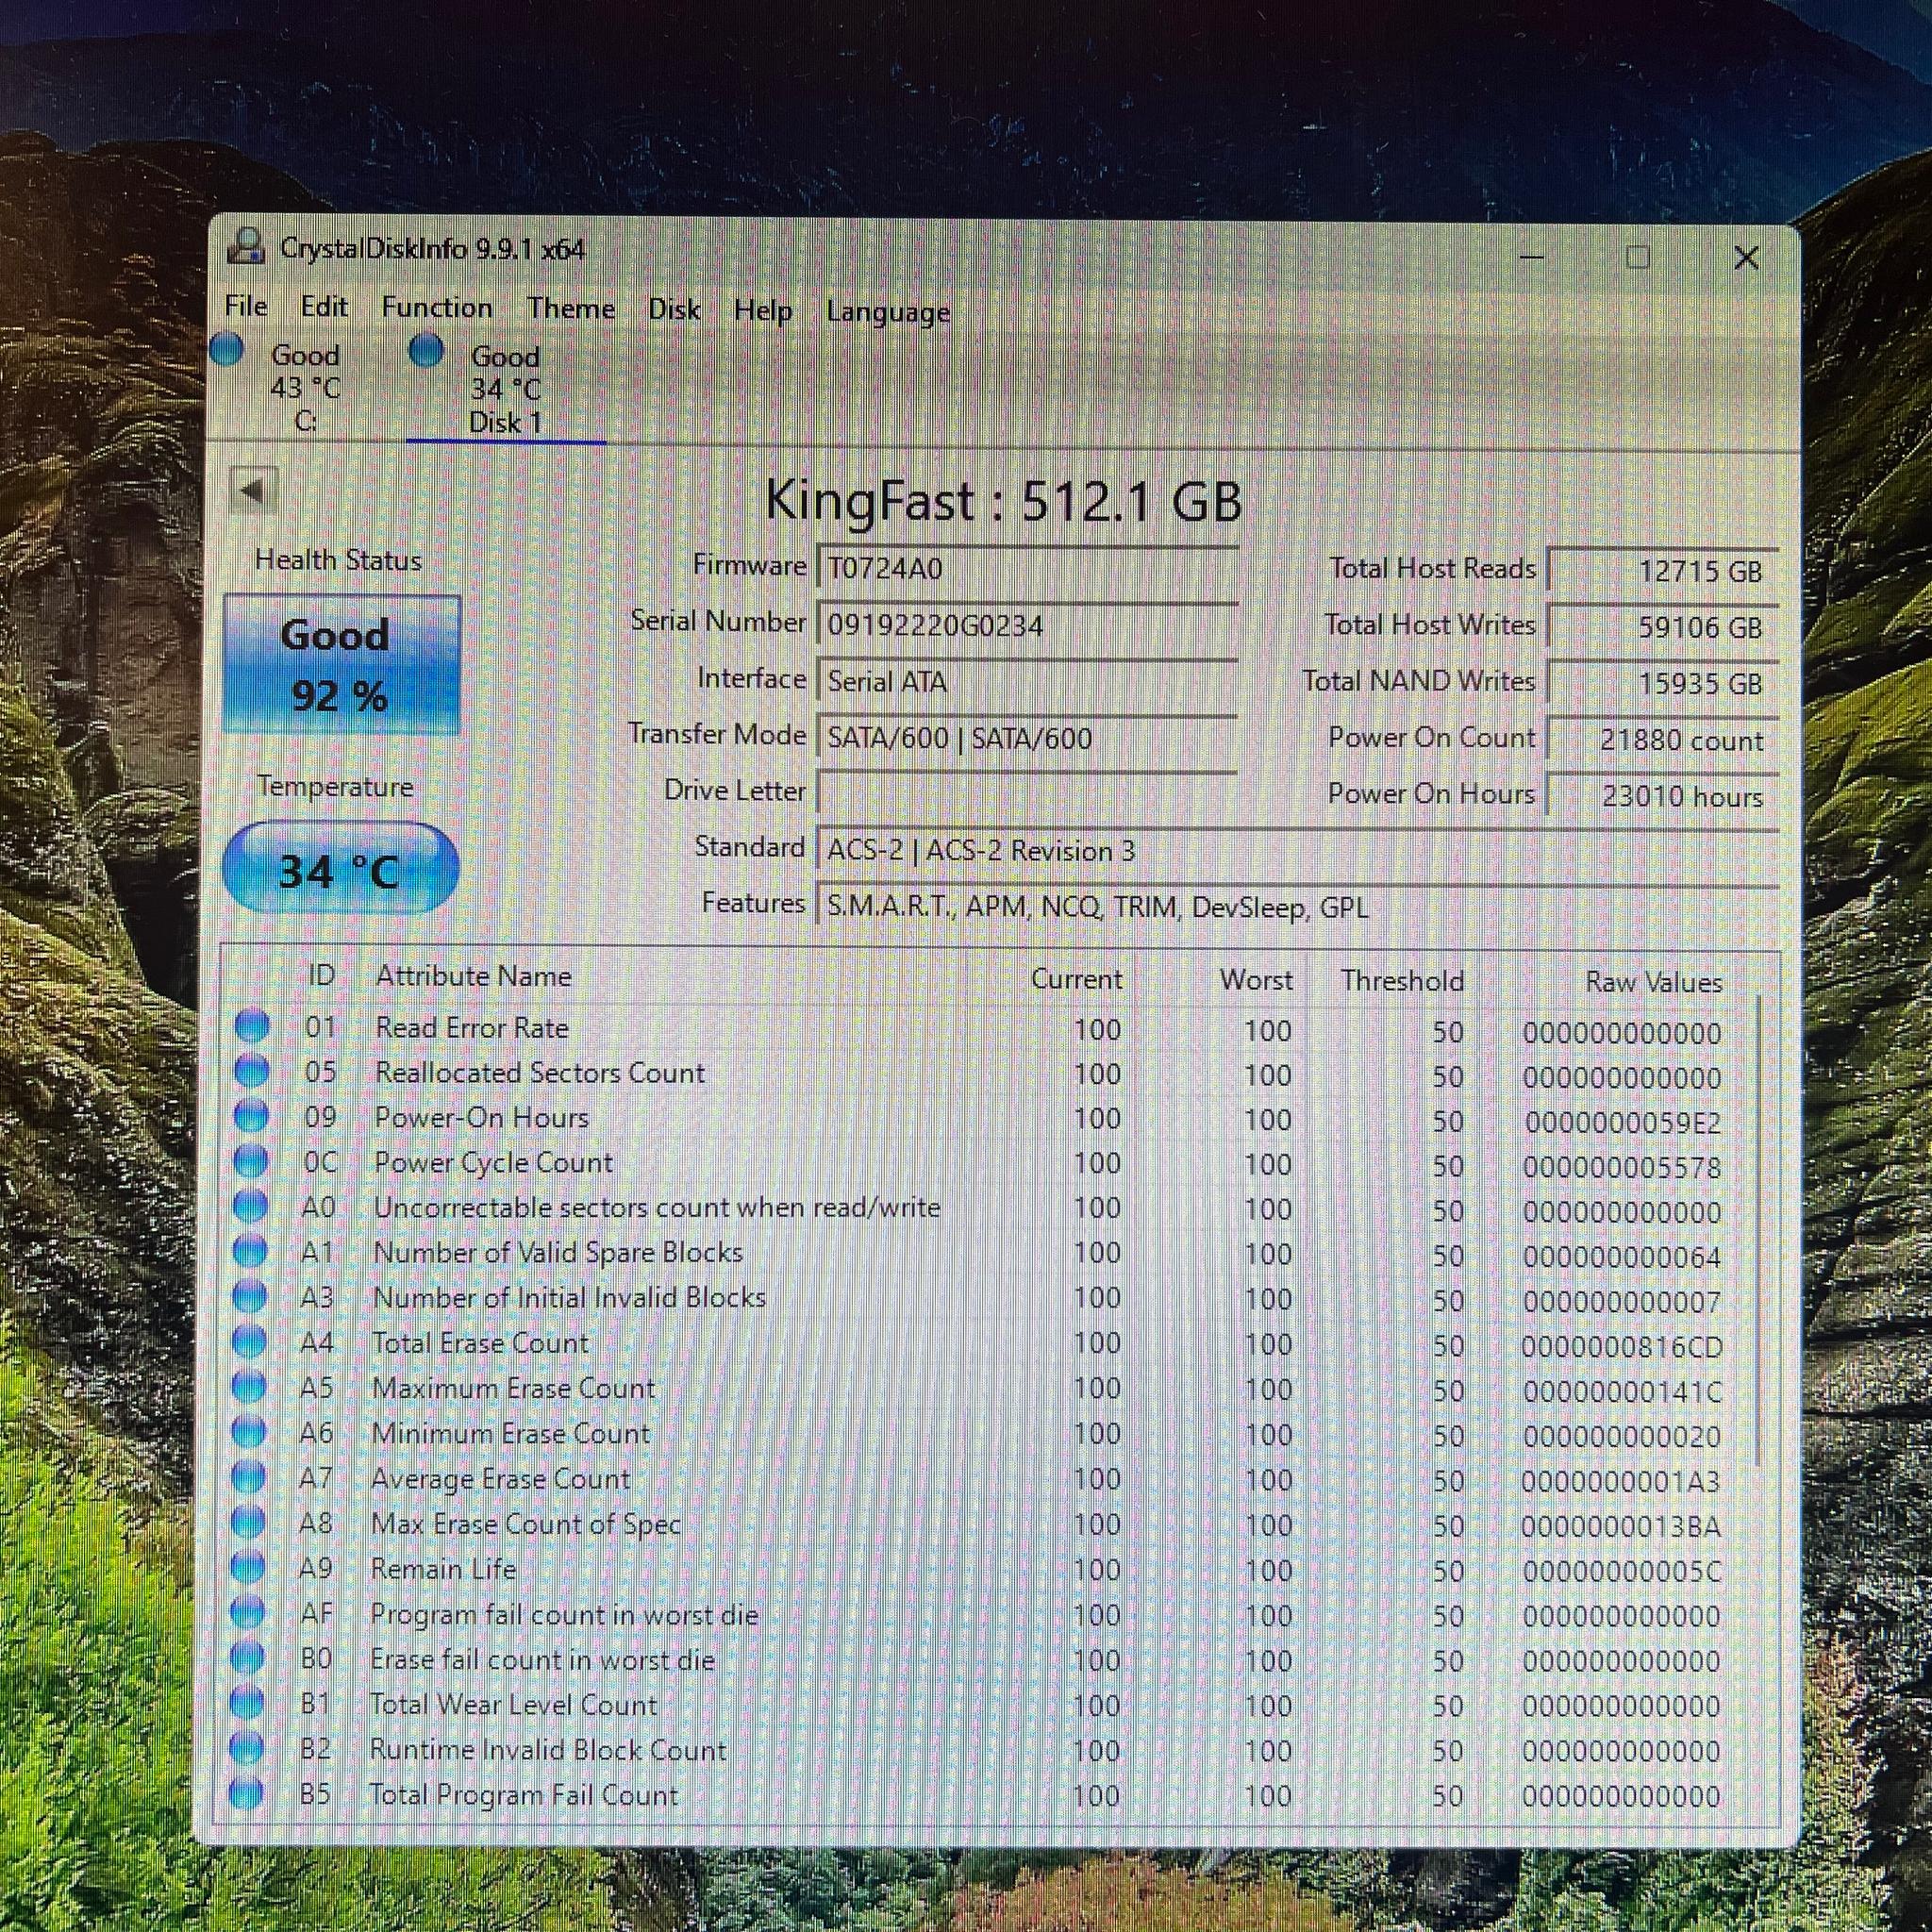Click the 34 °C temperature button
Viewport: 1932px width, 1932px height.
[x=340, y=869]
